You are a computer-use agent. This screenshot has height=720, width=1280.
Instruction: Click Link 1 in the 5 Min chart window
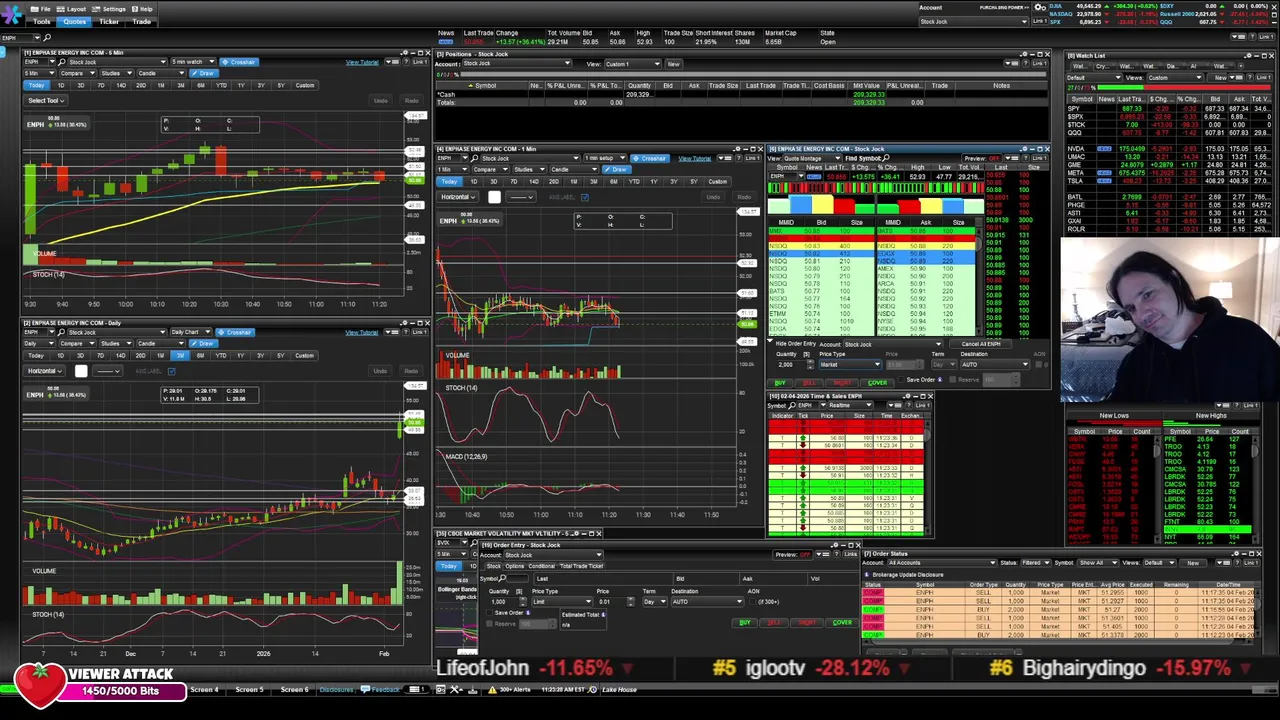pos(420,62)
